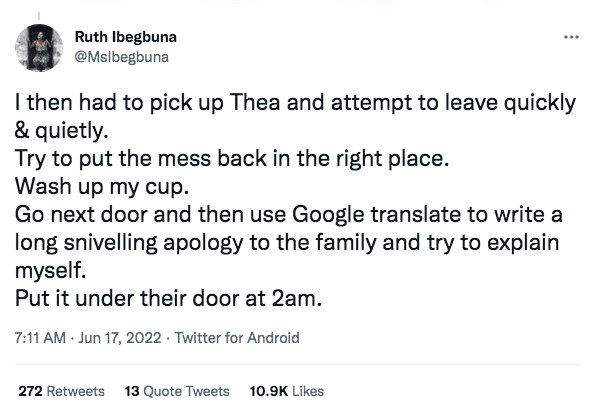Click the line containing "long snivelling apology"

(x=287, y=242)
